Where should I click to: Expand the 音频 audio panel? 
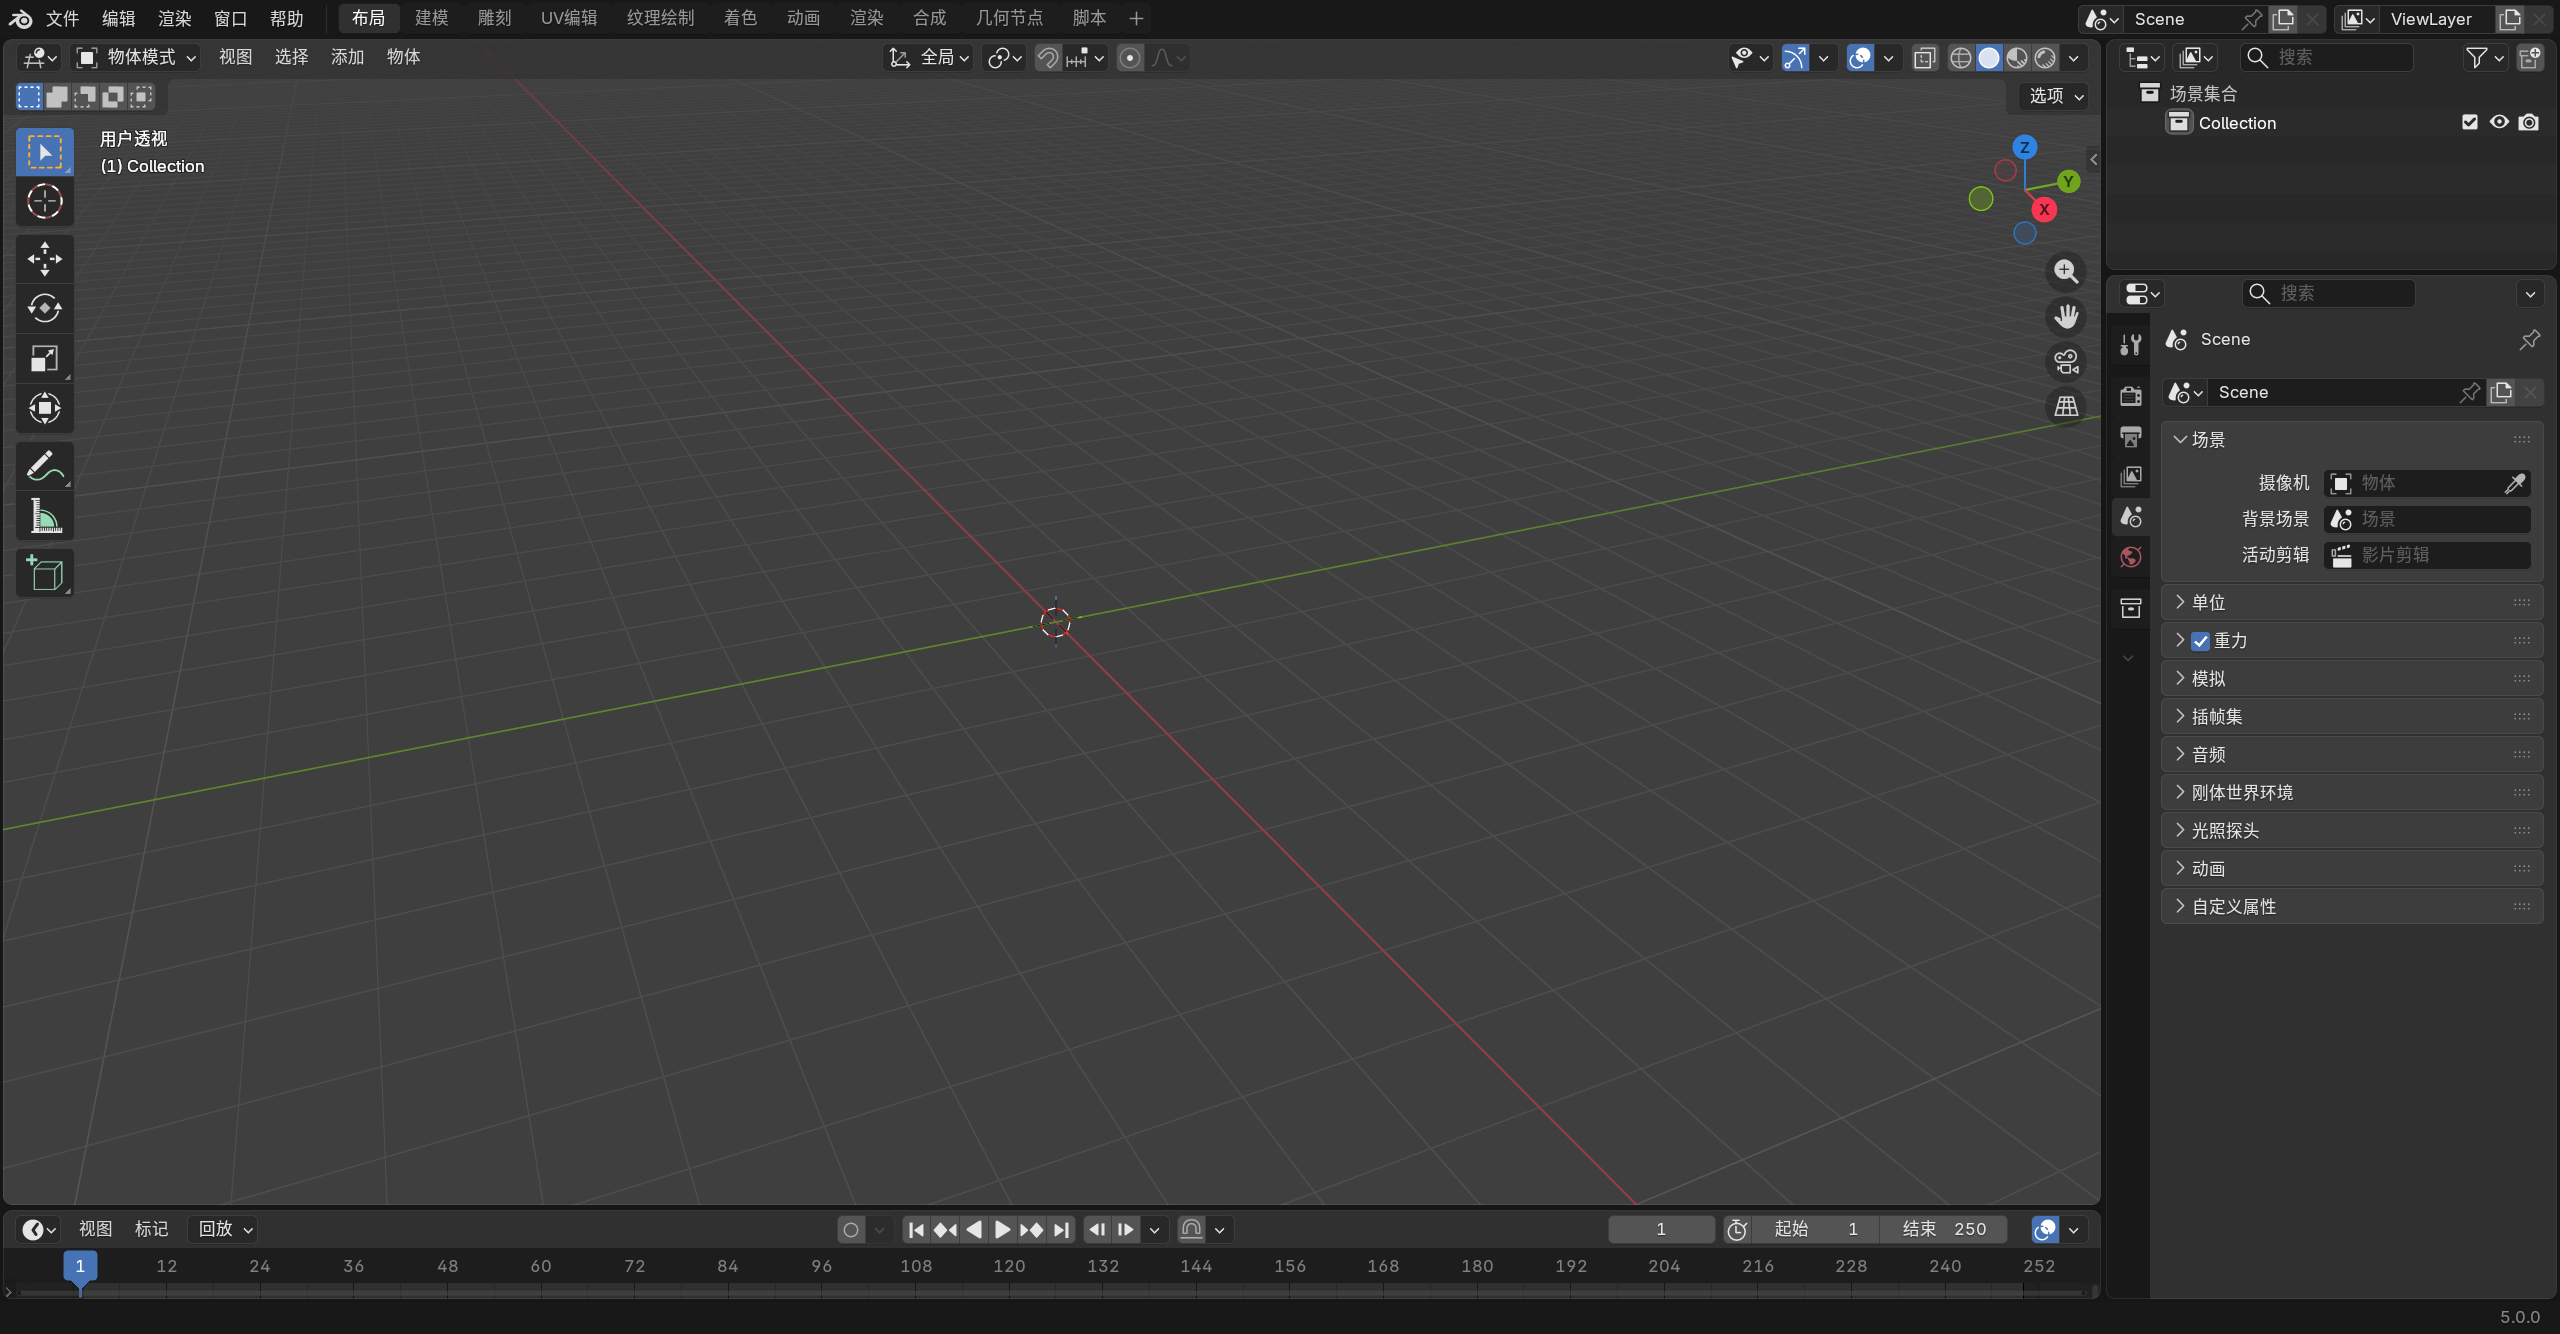[2352, 755]
